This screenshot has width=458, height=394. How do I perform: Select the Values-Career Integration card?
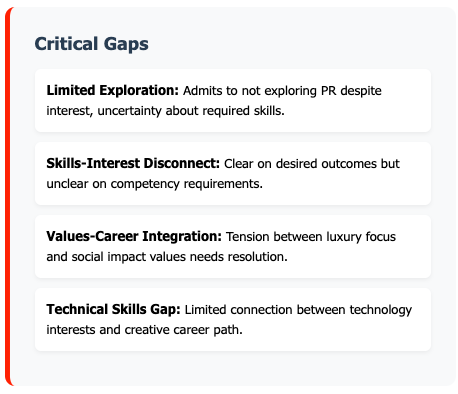[x=233, y=247]
